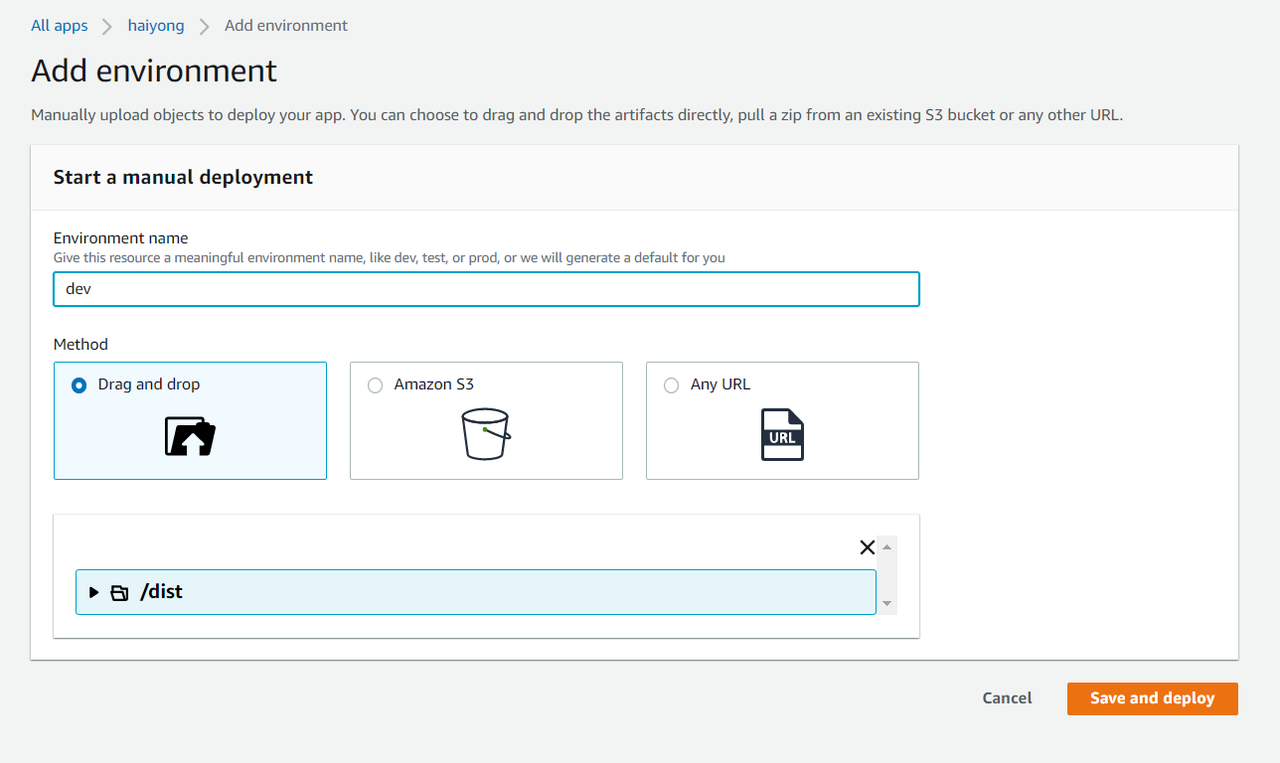Select the Any URL radio button
The height and width of the screenshot is (763, 1280).
671,385
